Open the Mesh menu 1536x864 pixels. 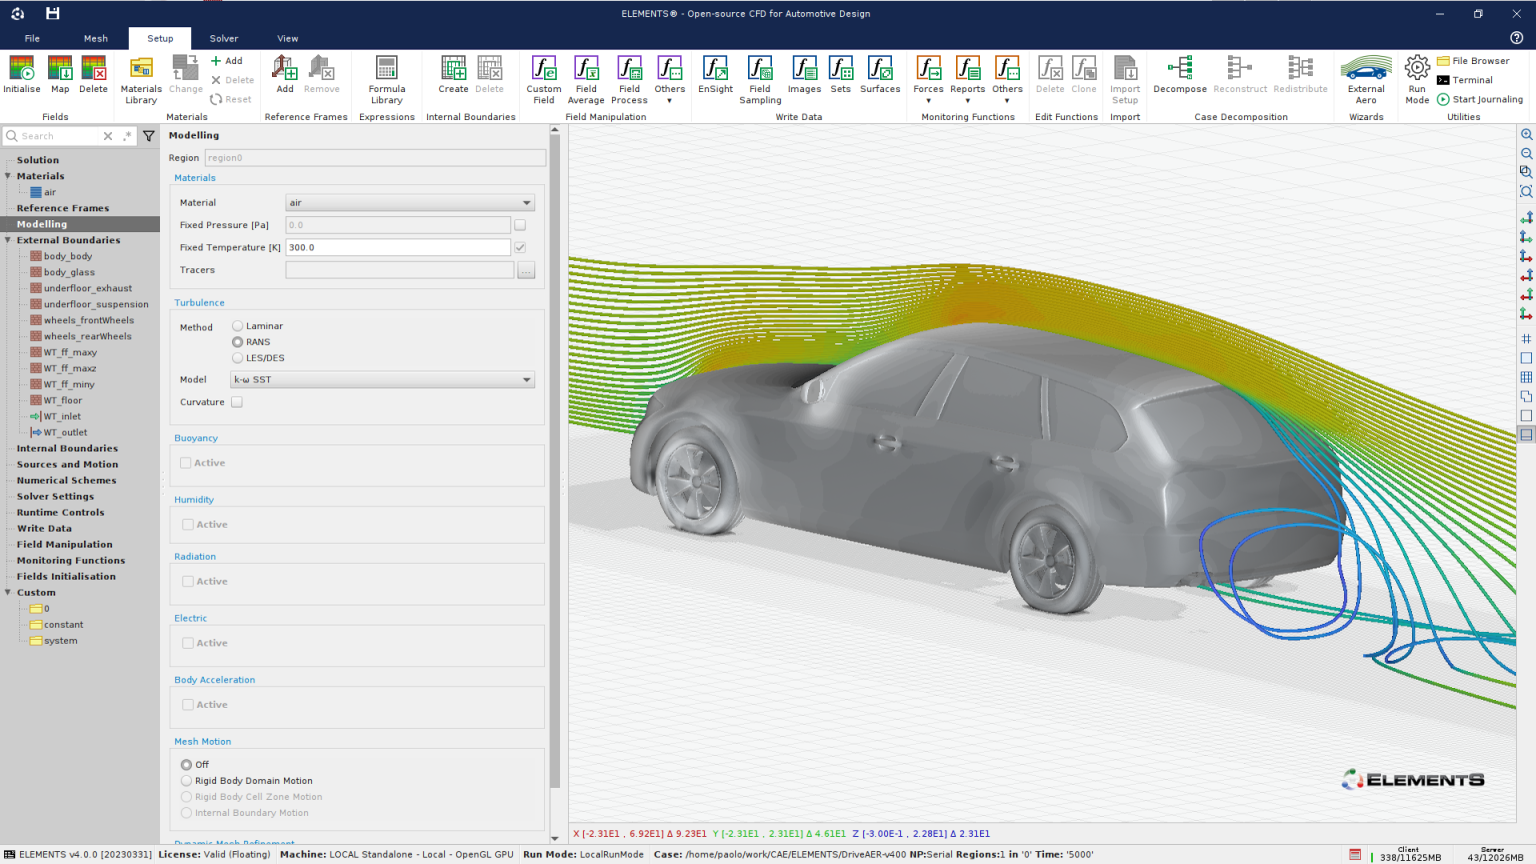95,38
